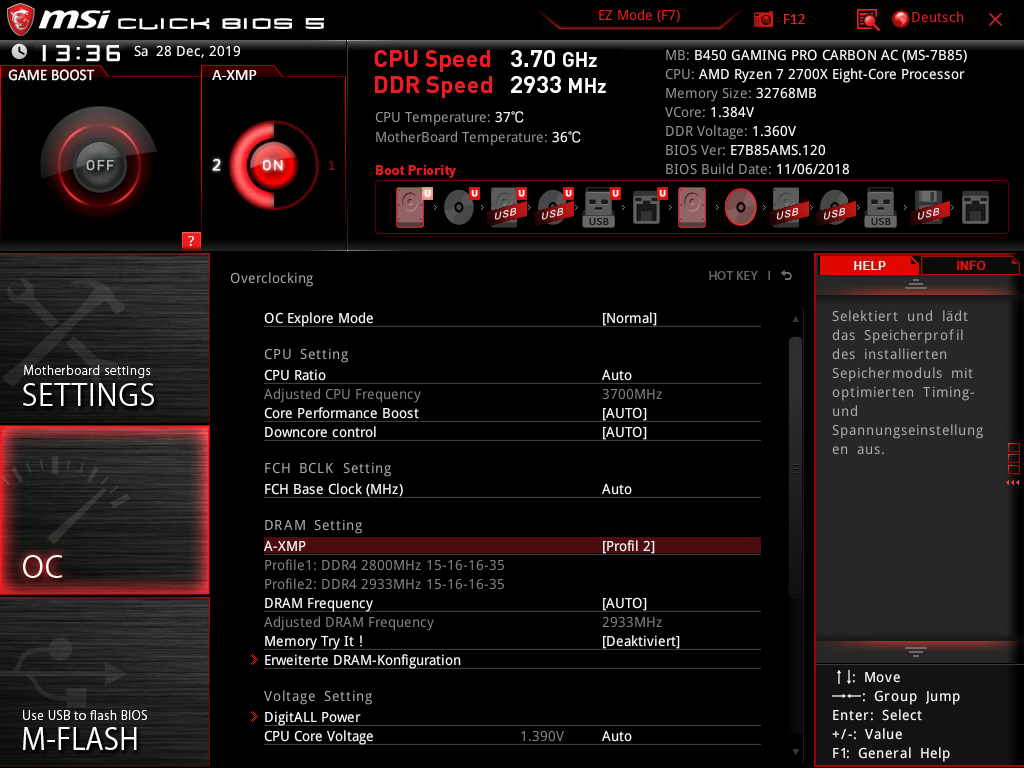Click the clock icon beside the time
This screenshot has width=1024, height=768.
[x=20, y=51]
